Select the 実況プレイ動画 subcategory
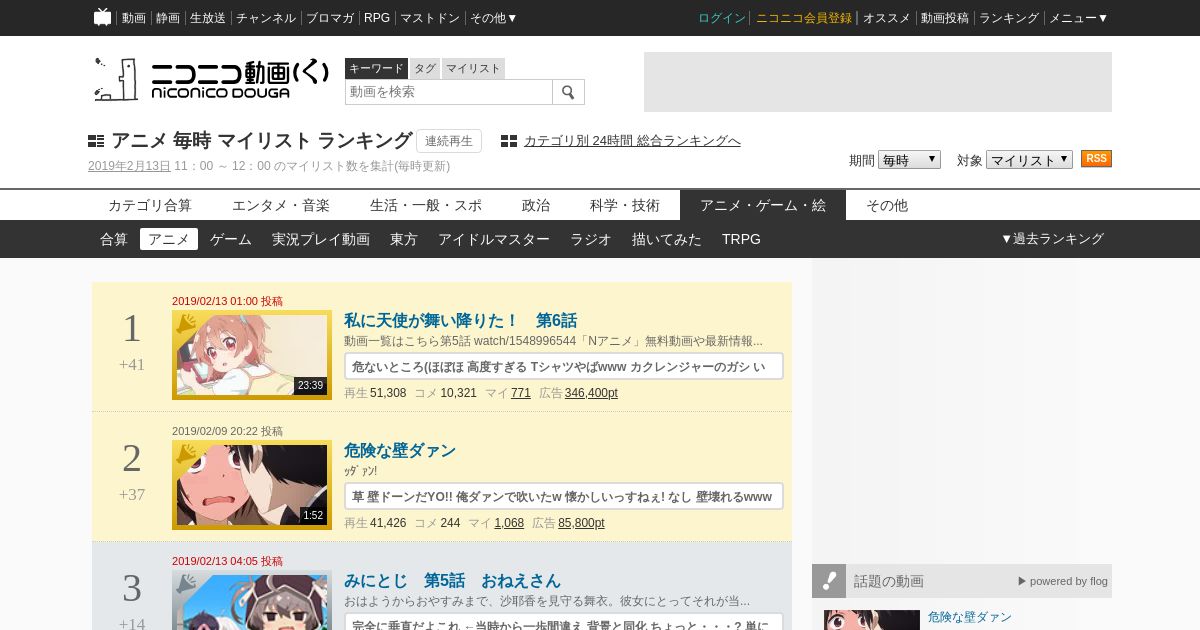The height and width of the screenshot is (630, 1200). (x=321, y=239)
